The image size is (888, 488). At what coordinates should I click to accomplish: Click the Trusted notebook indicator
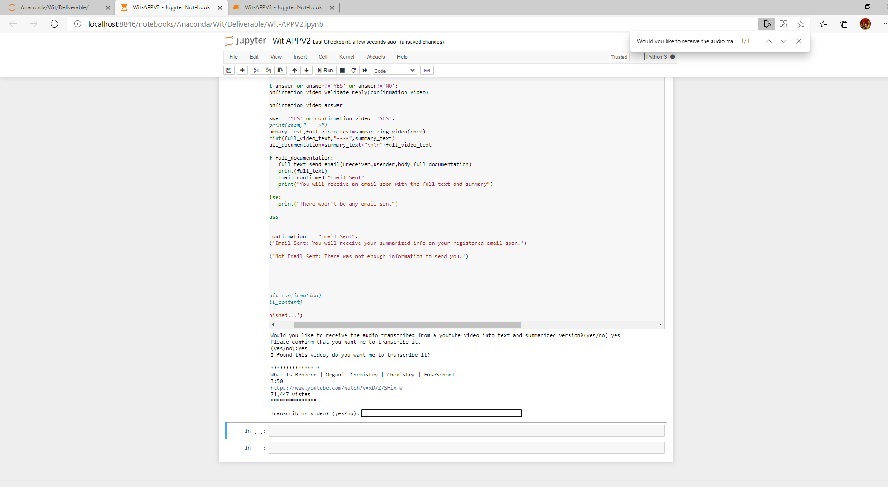[618, 57]
